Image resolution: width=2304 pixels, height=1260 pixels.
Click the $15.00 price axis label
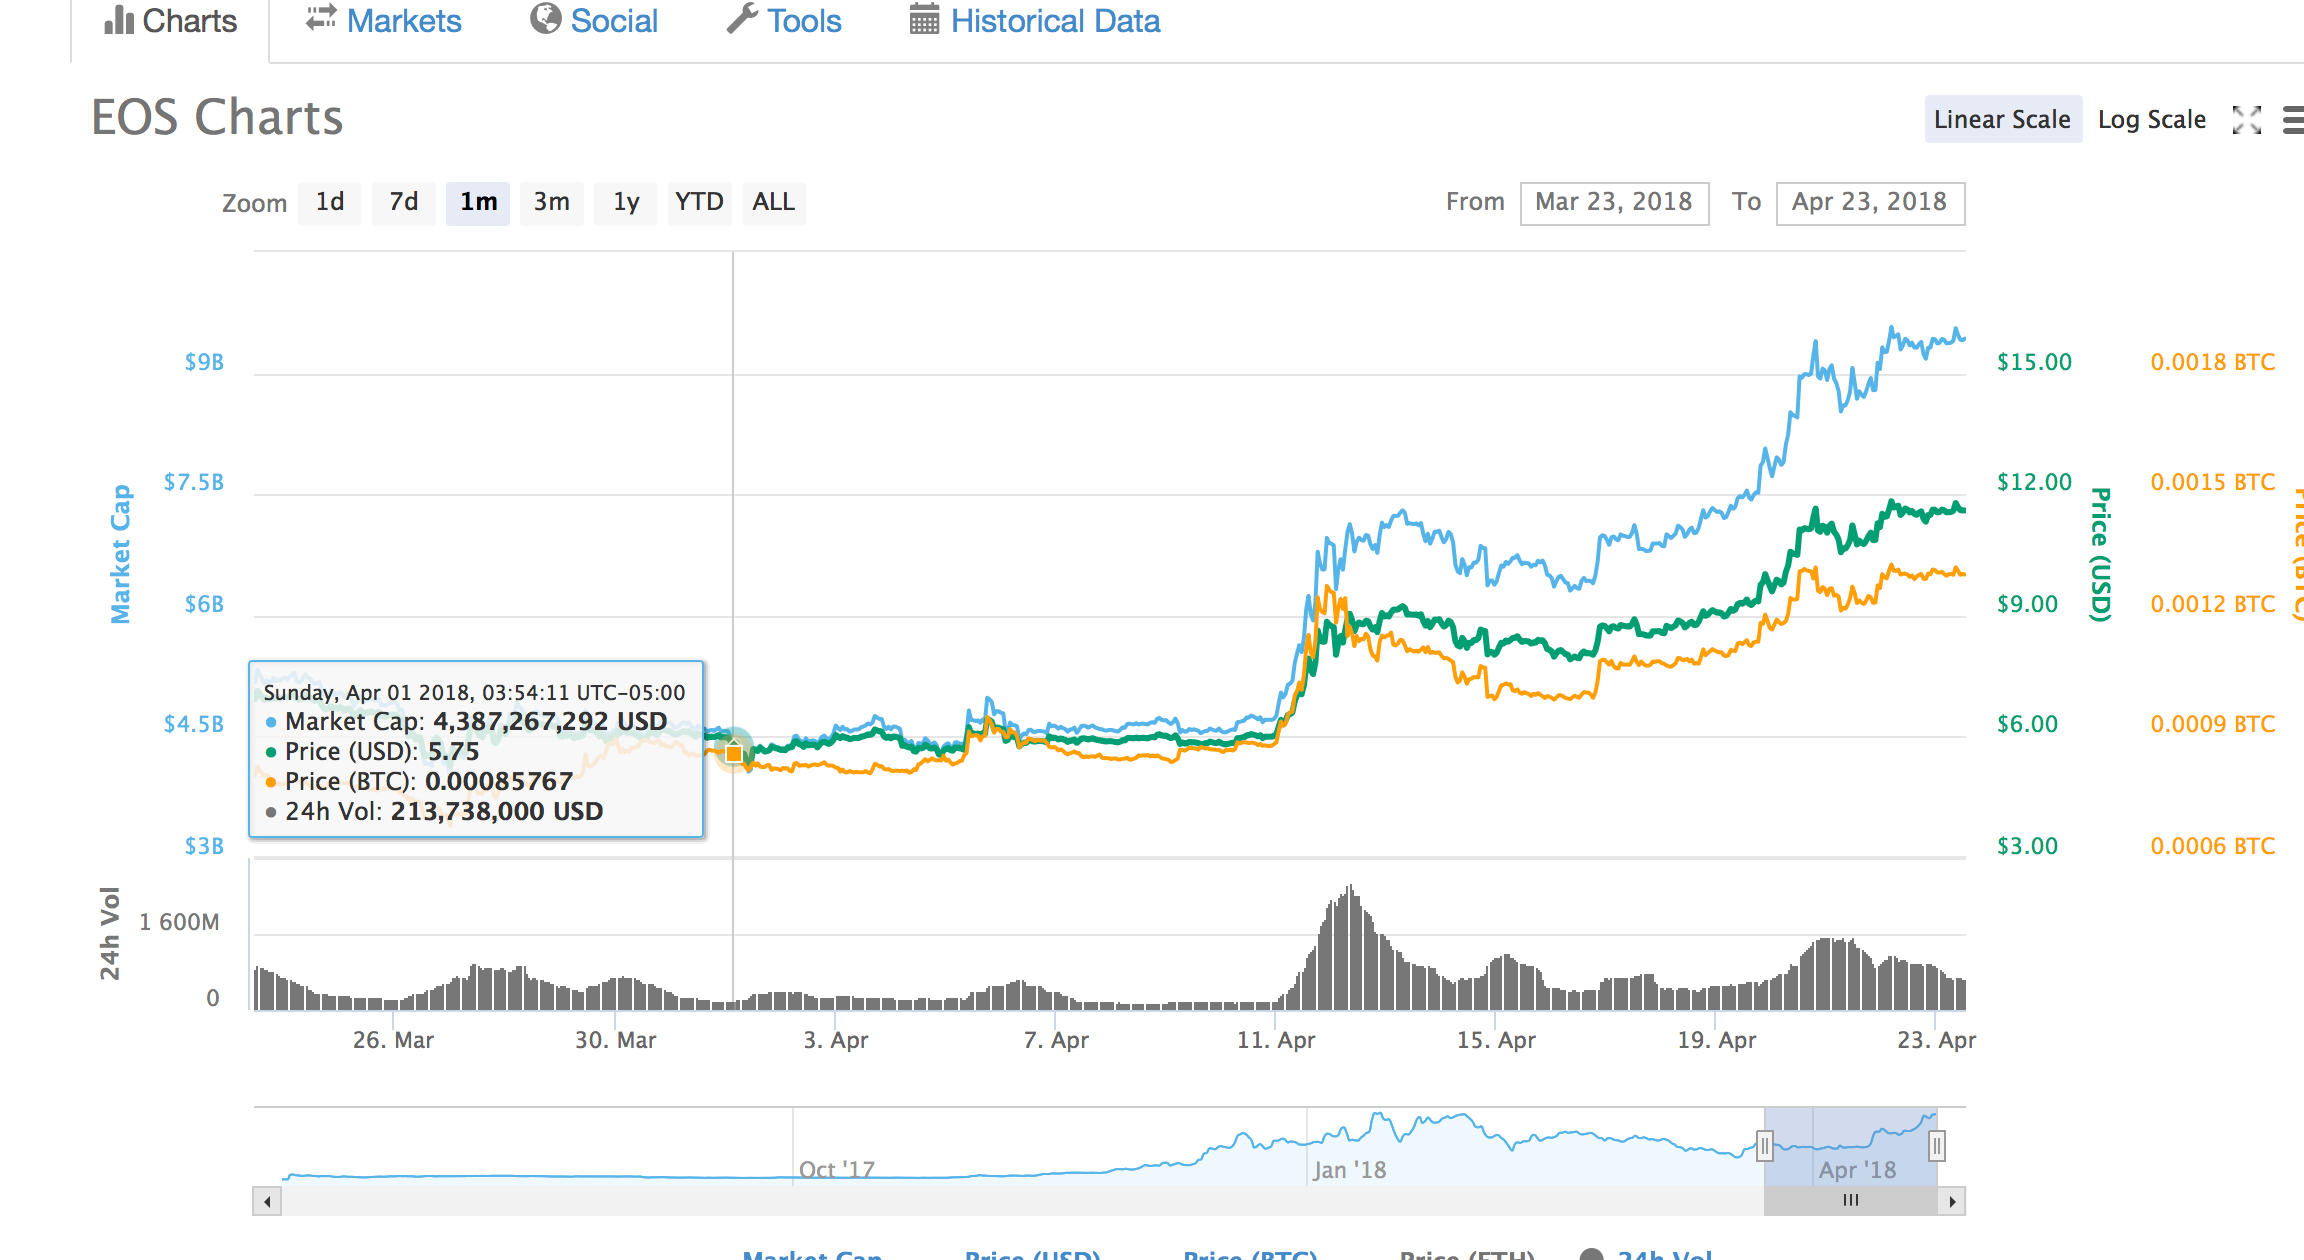click(2034, 362)
